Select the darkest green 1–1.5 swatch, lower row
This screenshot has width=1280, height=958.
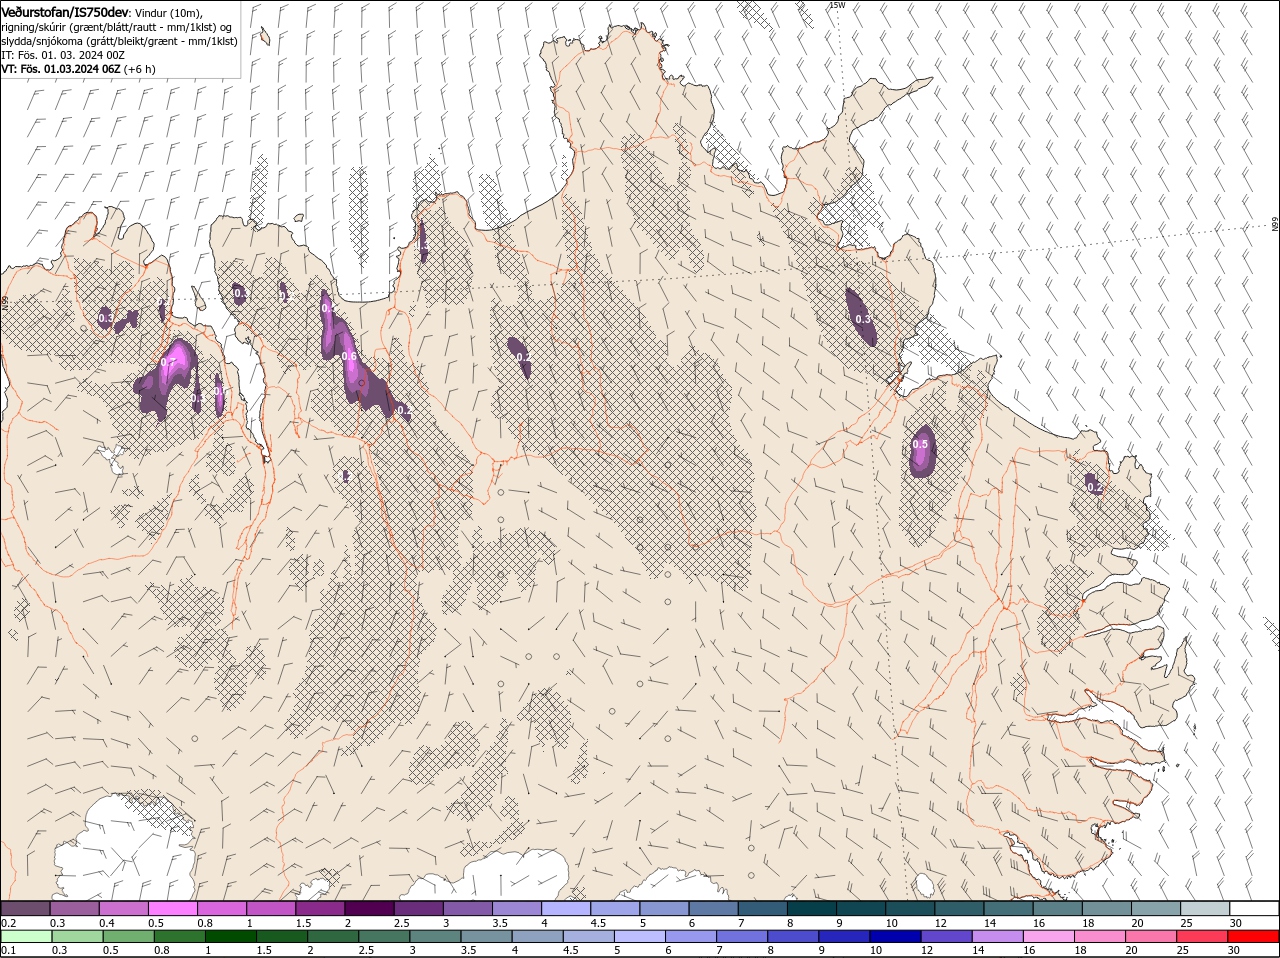(231, 936)
